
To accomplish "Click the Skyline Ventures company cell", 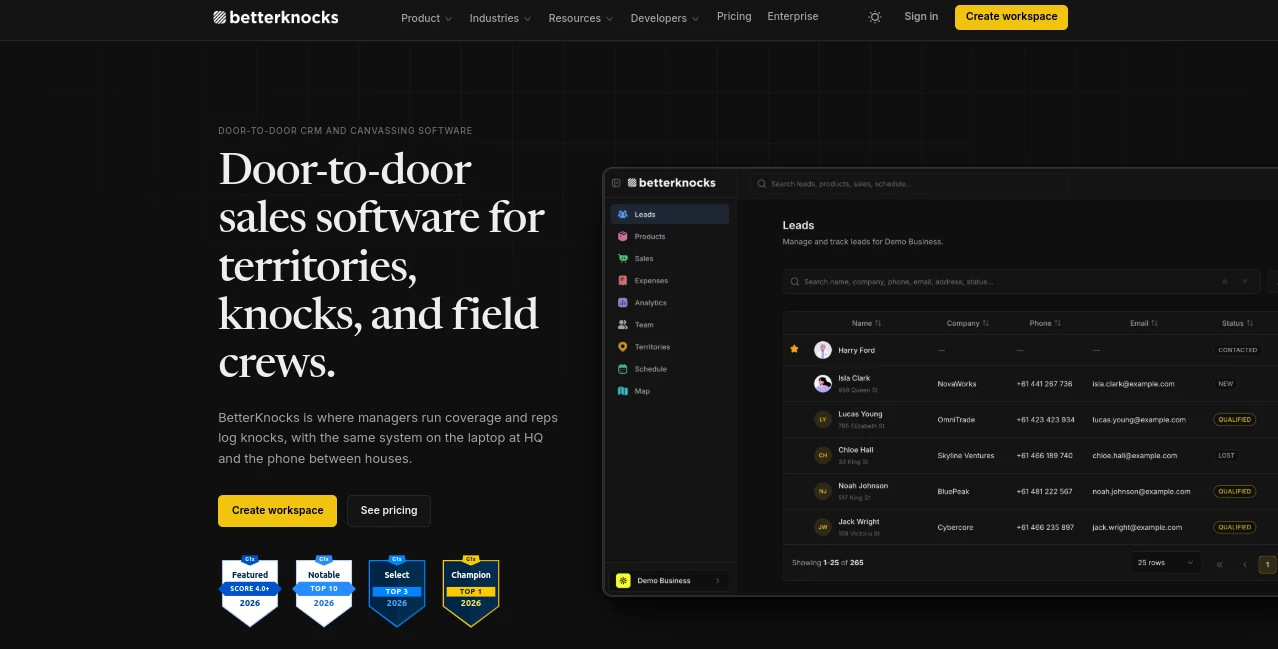I will coord(966,455).
